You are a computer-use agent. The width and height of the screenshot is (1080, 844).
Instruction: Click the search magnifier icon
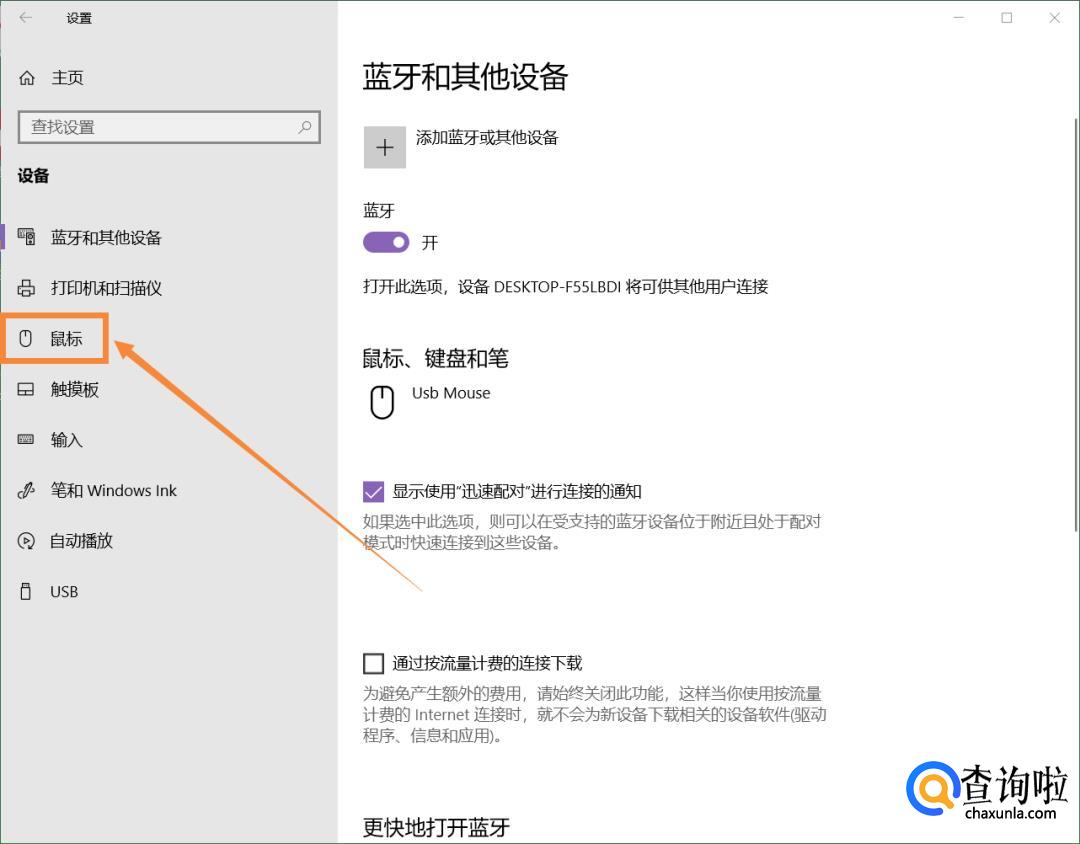coord(305,127)
